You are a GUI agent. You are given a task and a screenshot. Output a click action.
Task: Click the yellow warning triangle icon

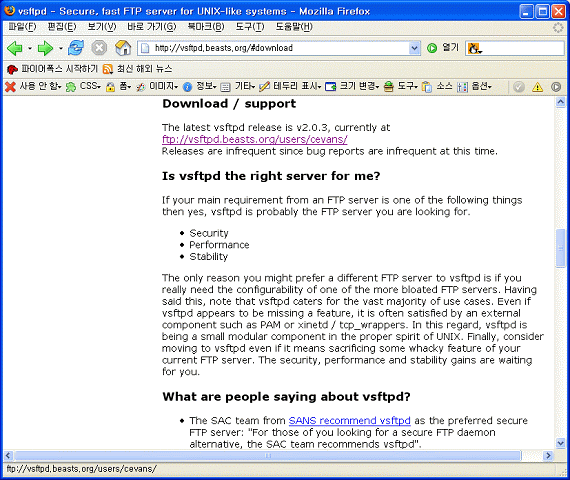point(537,87)
